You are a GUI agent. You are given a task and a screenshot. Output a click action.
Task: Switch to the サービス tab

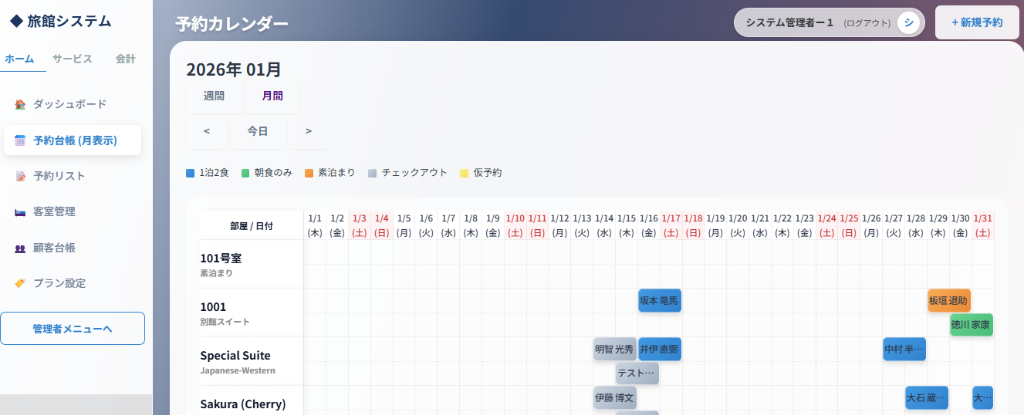click(x=72, y=59)
